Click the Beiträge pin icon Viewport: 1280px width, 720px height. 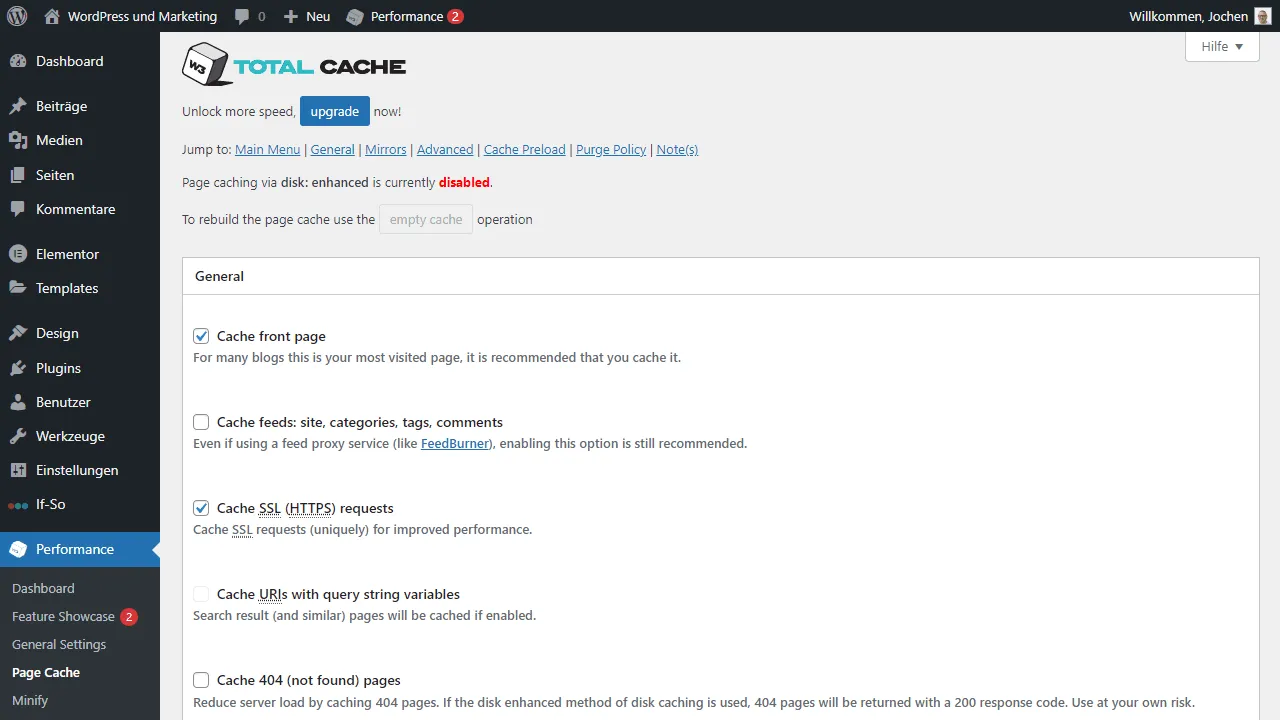[x=18, y=106]
